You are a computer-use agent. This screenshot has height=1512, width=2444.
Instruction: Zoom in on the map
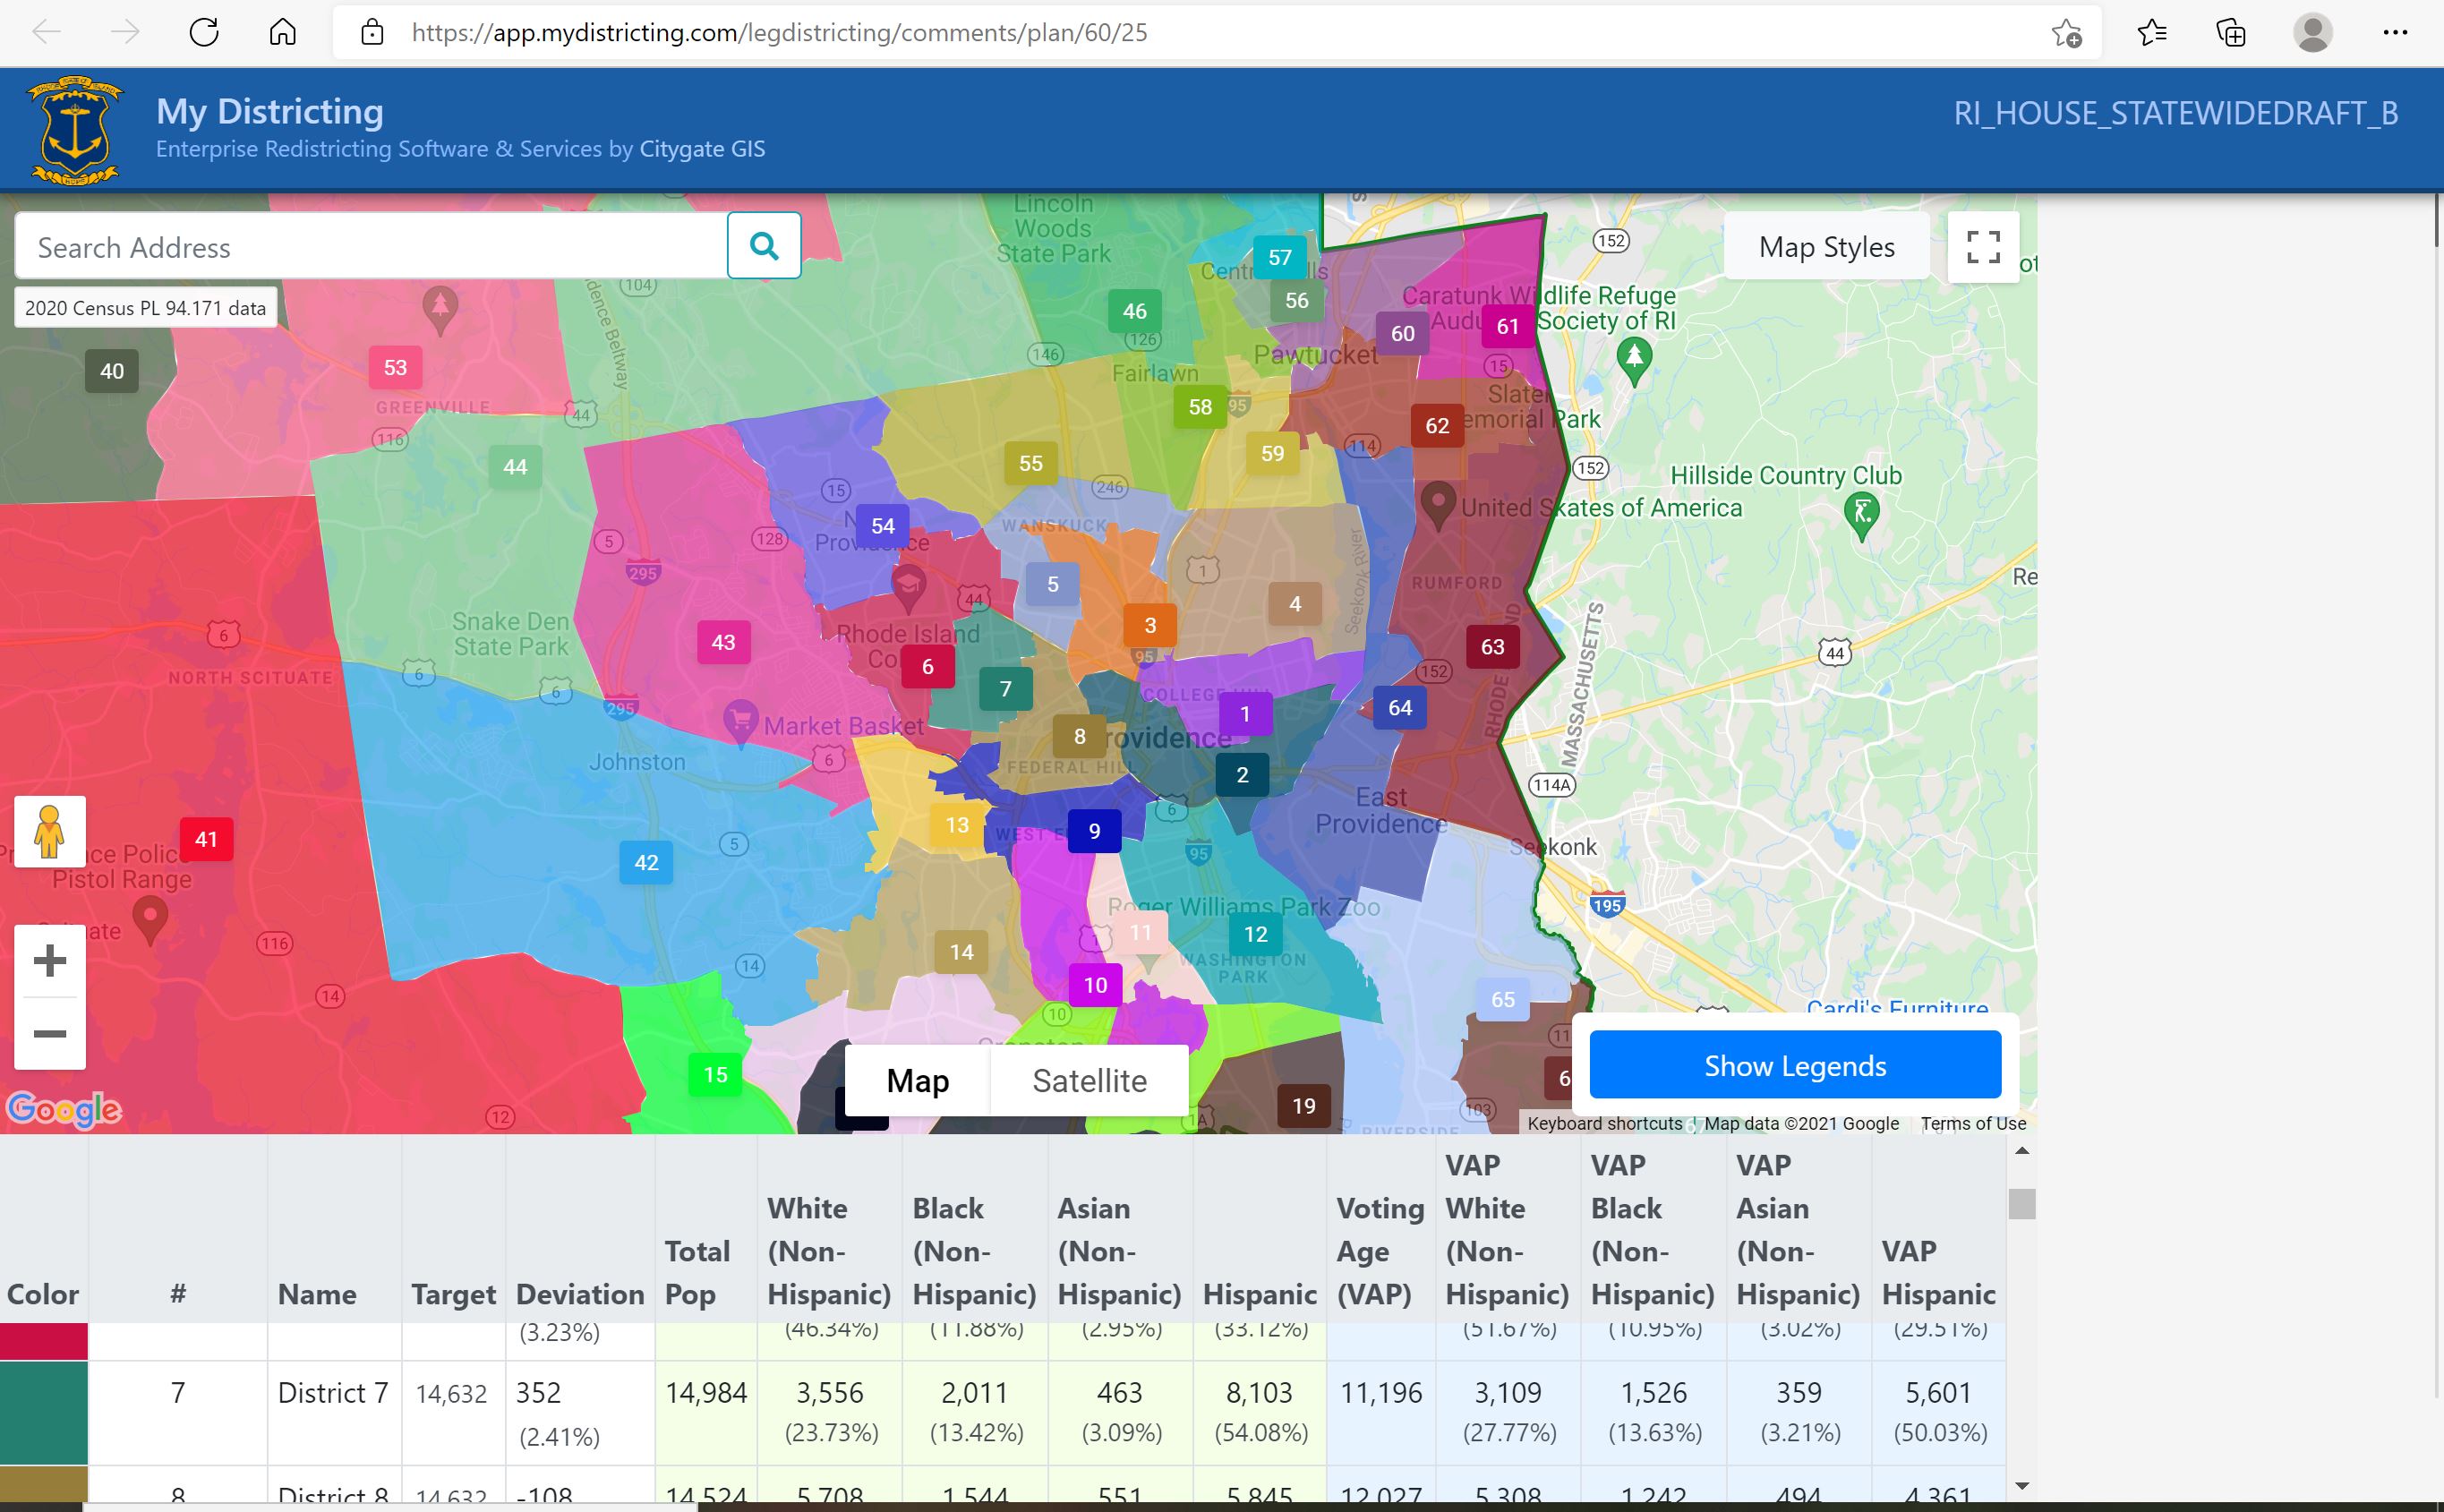click(x=49, y=960)
